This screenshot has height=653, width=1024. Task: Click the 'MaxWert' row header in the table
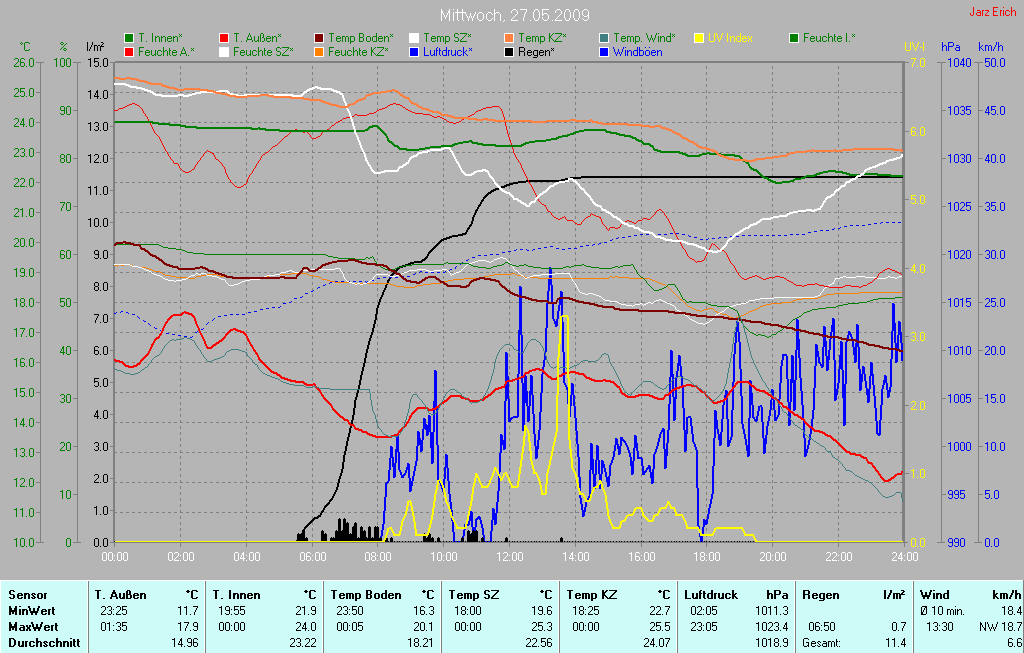pos(33,627)
